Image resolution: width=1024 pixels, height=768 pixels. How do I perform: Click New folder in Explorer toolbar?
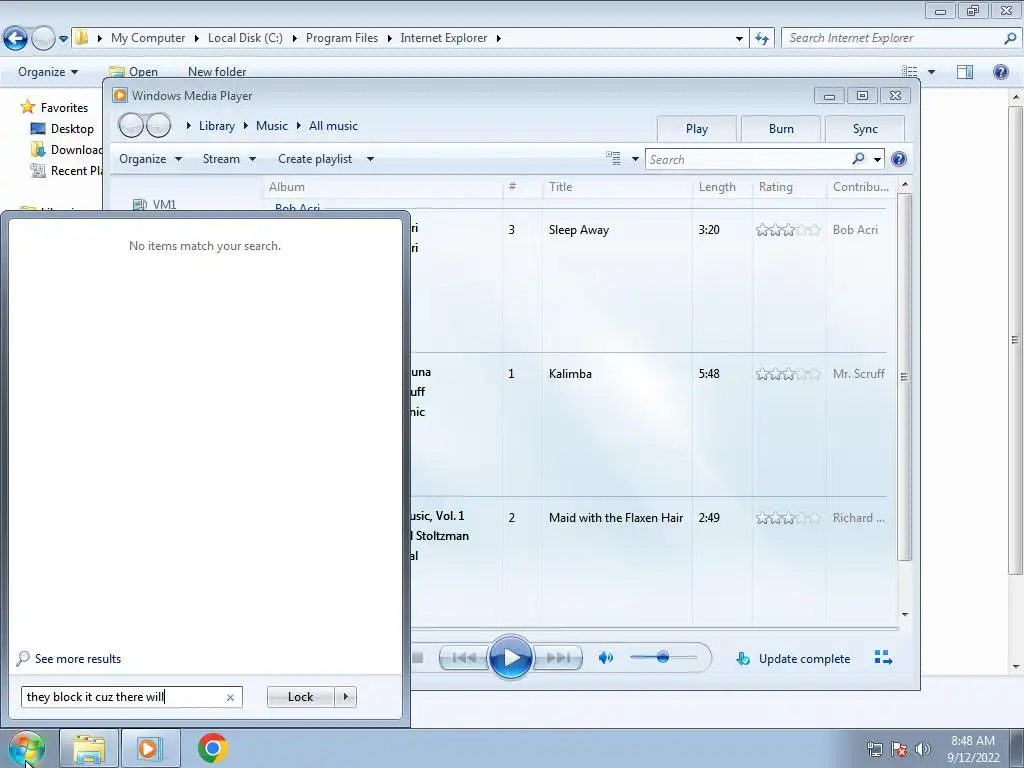[217, 72]
